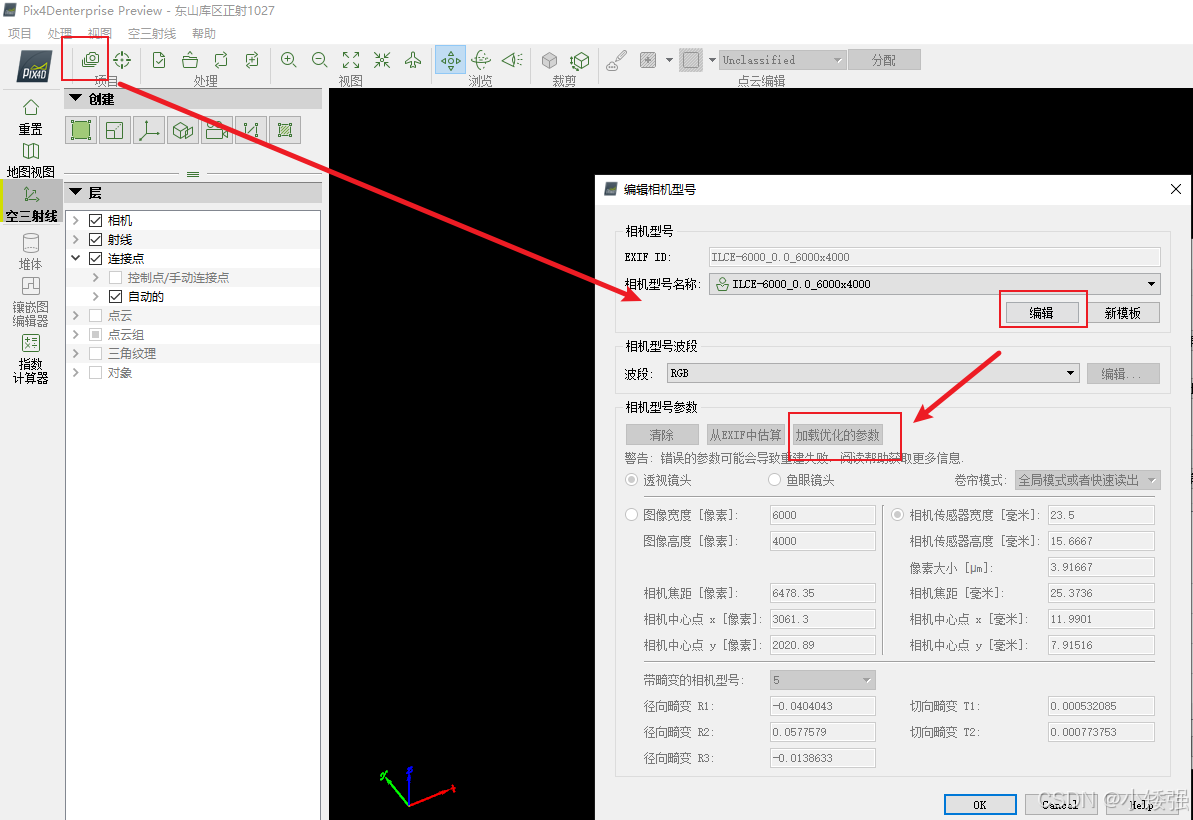The image size is (1193, 820).
Task: Create a new surface object
Action: (x=285, y=130)
